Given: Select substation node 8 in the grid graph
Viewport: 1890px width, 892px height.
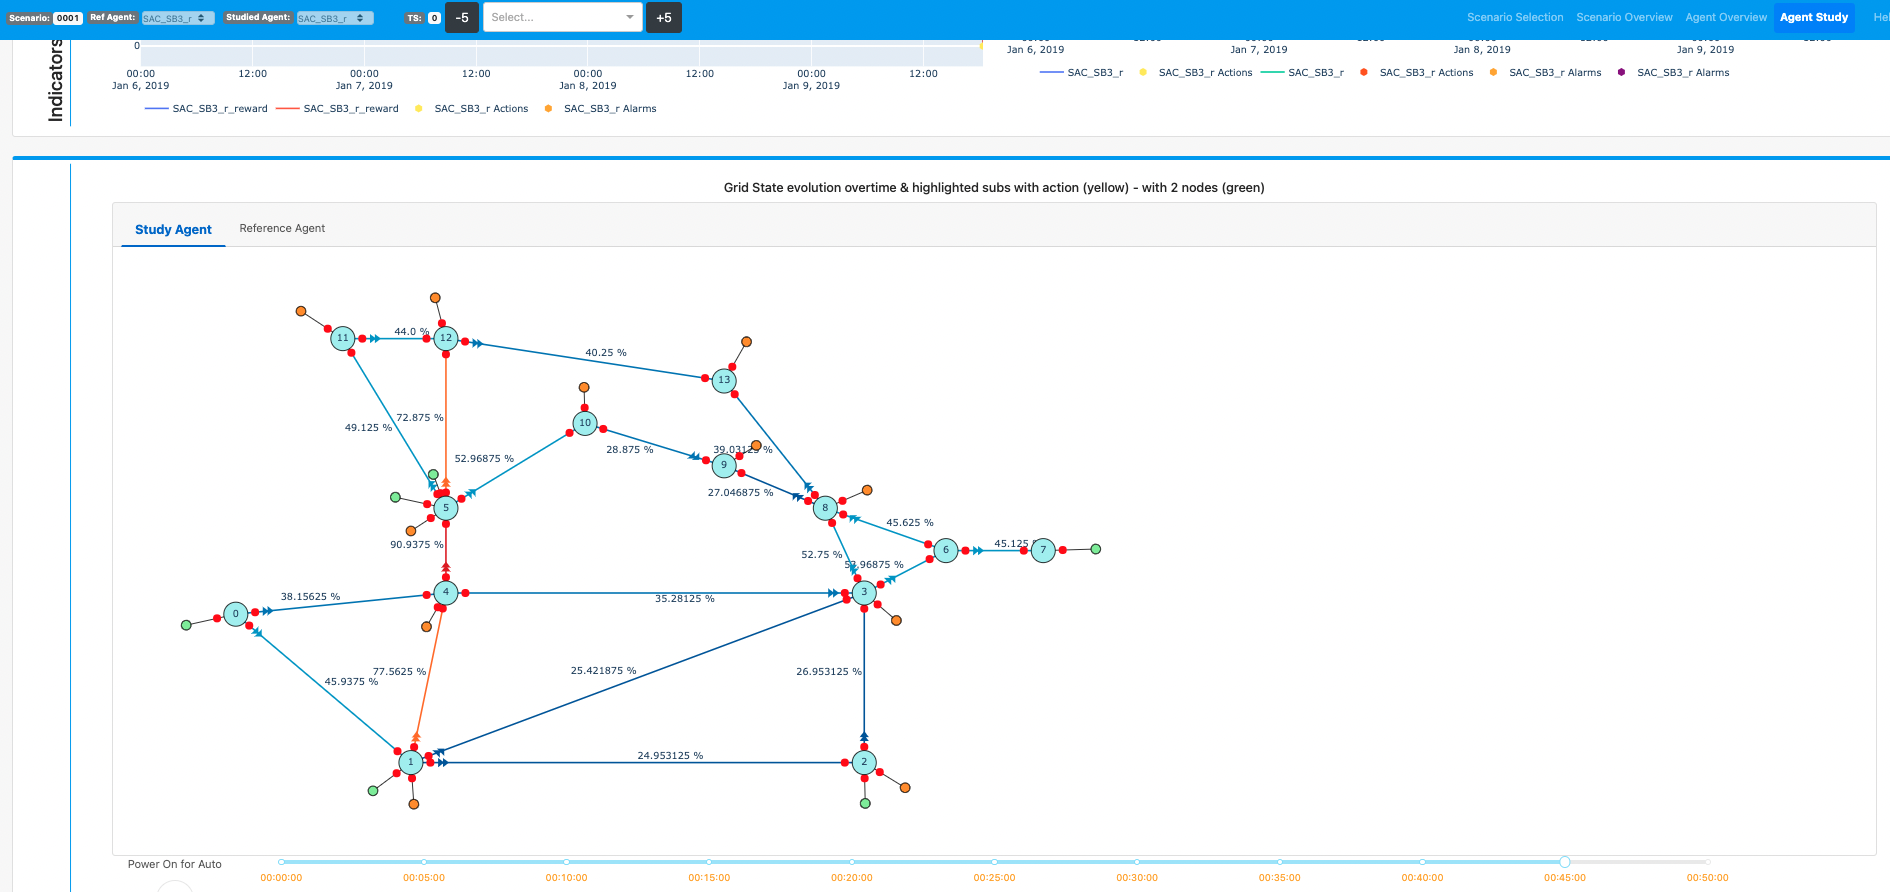Looking at the screenshot, I should pos(825,508).
